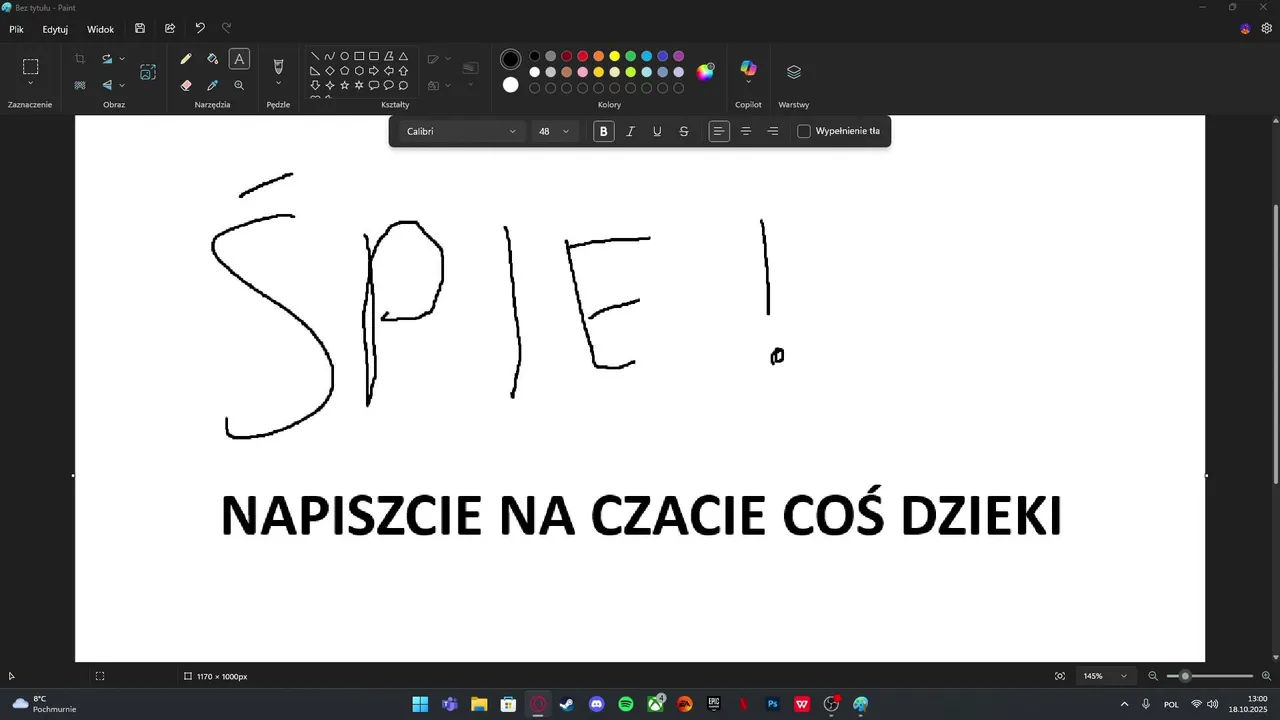Select primary color 1 circle
This screenshot has width=1280, height=720.
(511, 59)
